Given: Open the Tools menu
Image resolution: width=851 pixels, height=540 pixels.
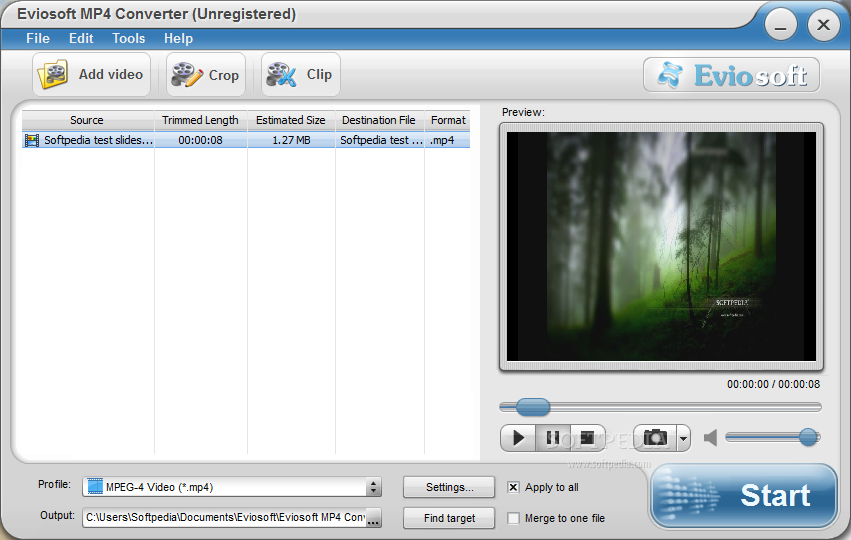Looking at the screenshot, I should [129, 39].
